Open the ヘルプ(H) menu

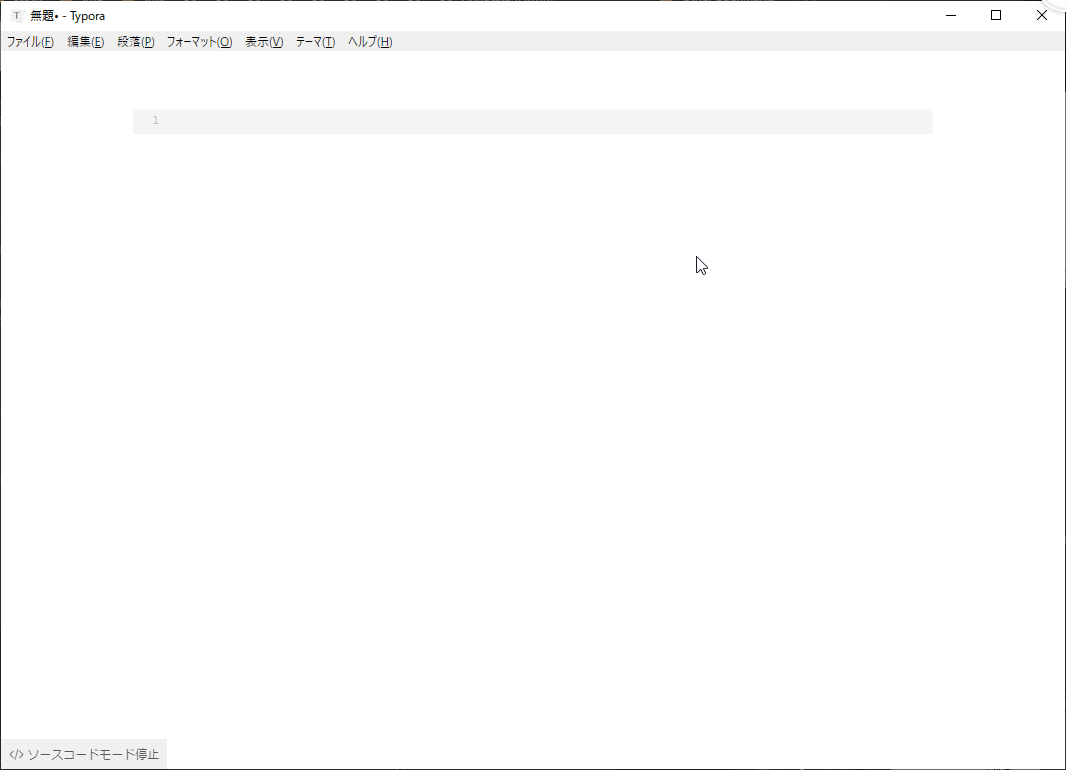370,42
